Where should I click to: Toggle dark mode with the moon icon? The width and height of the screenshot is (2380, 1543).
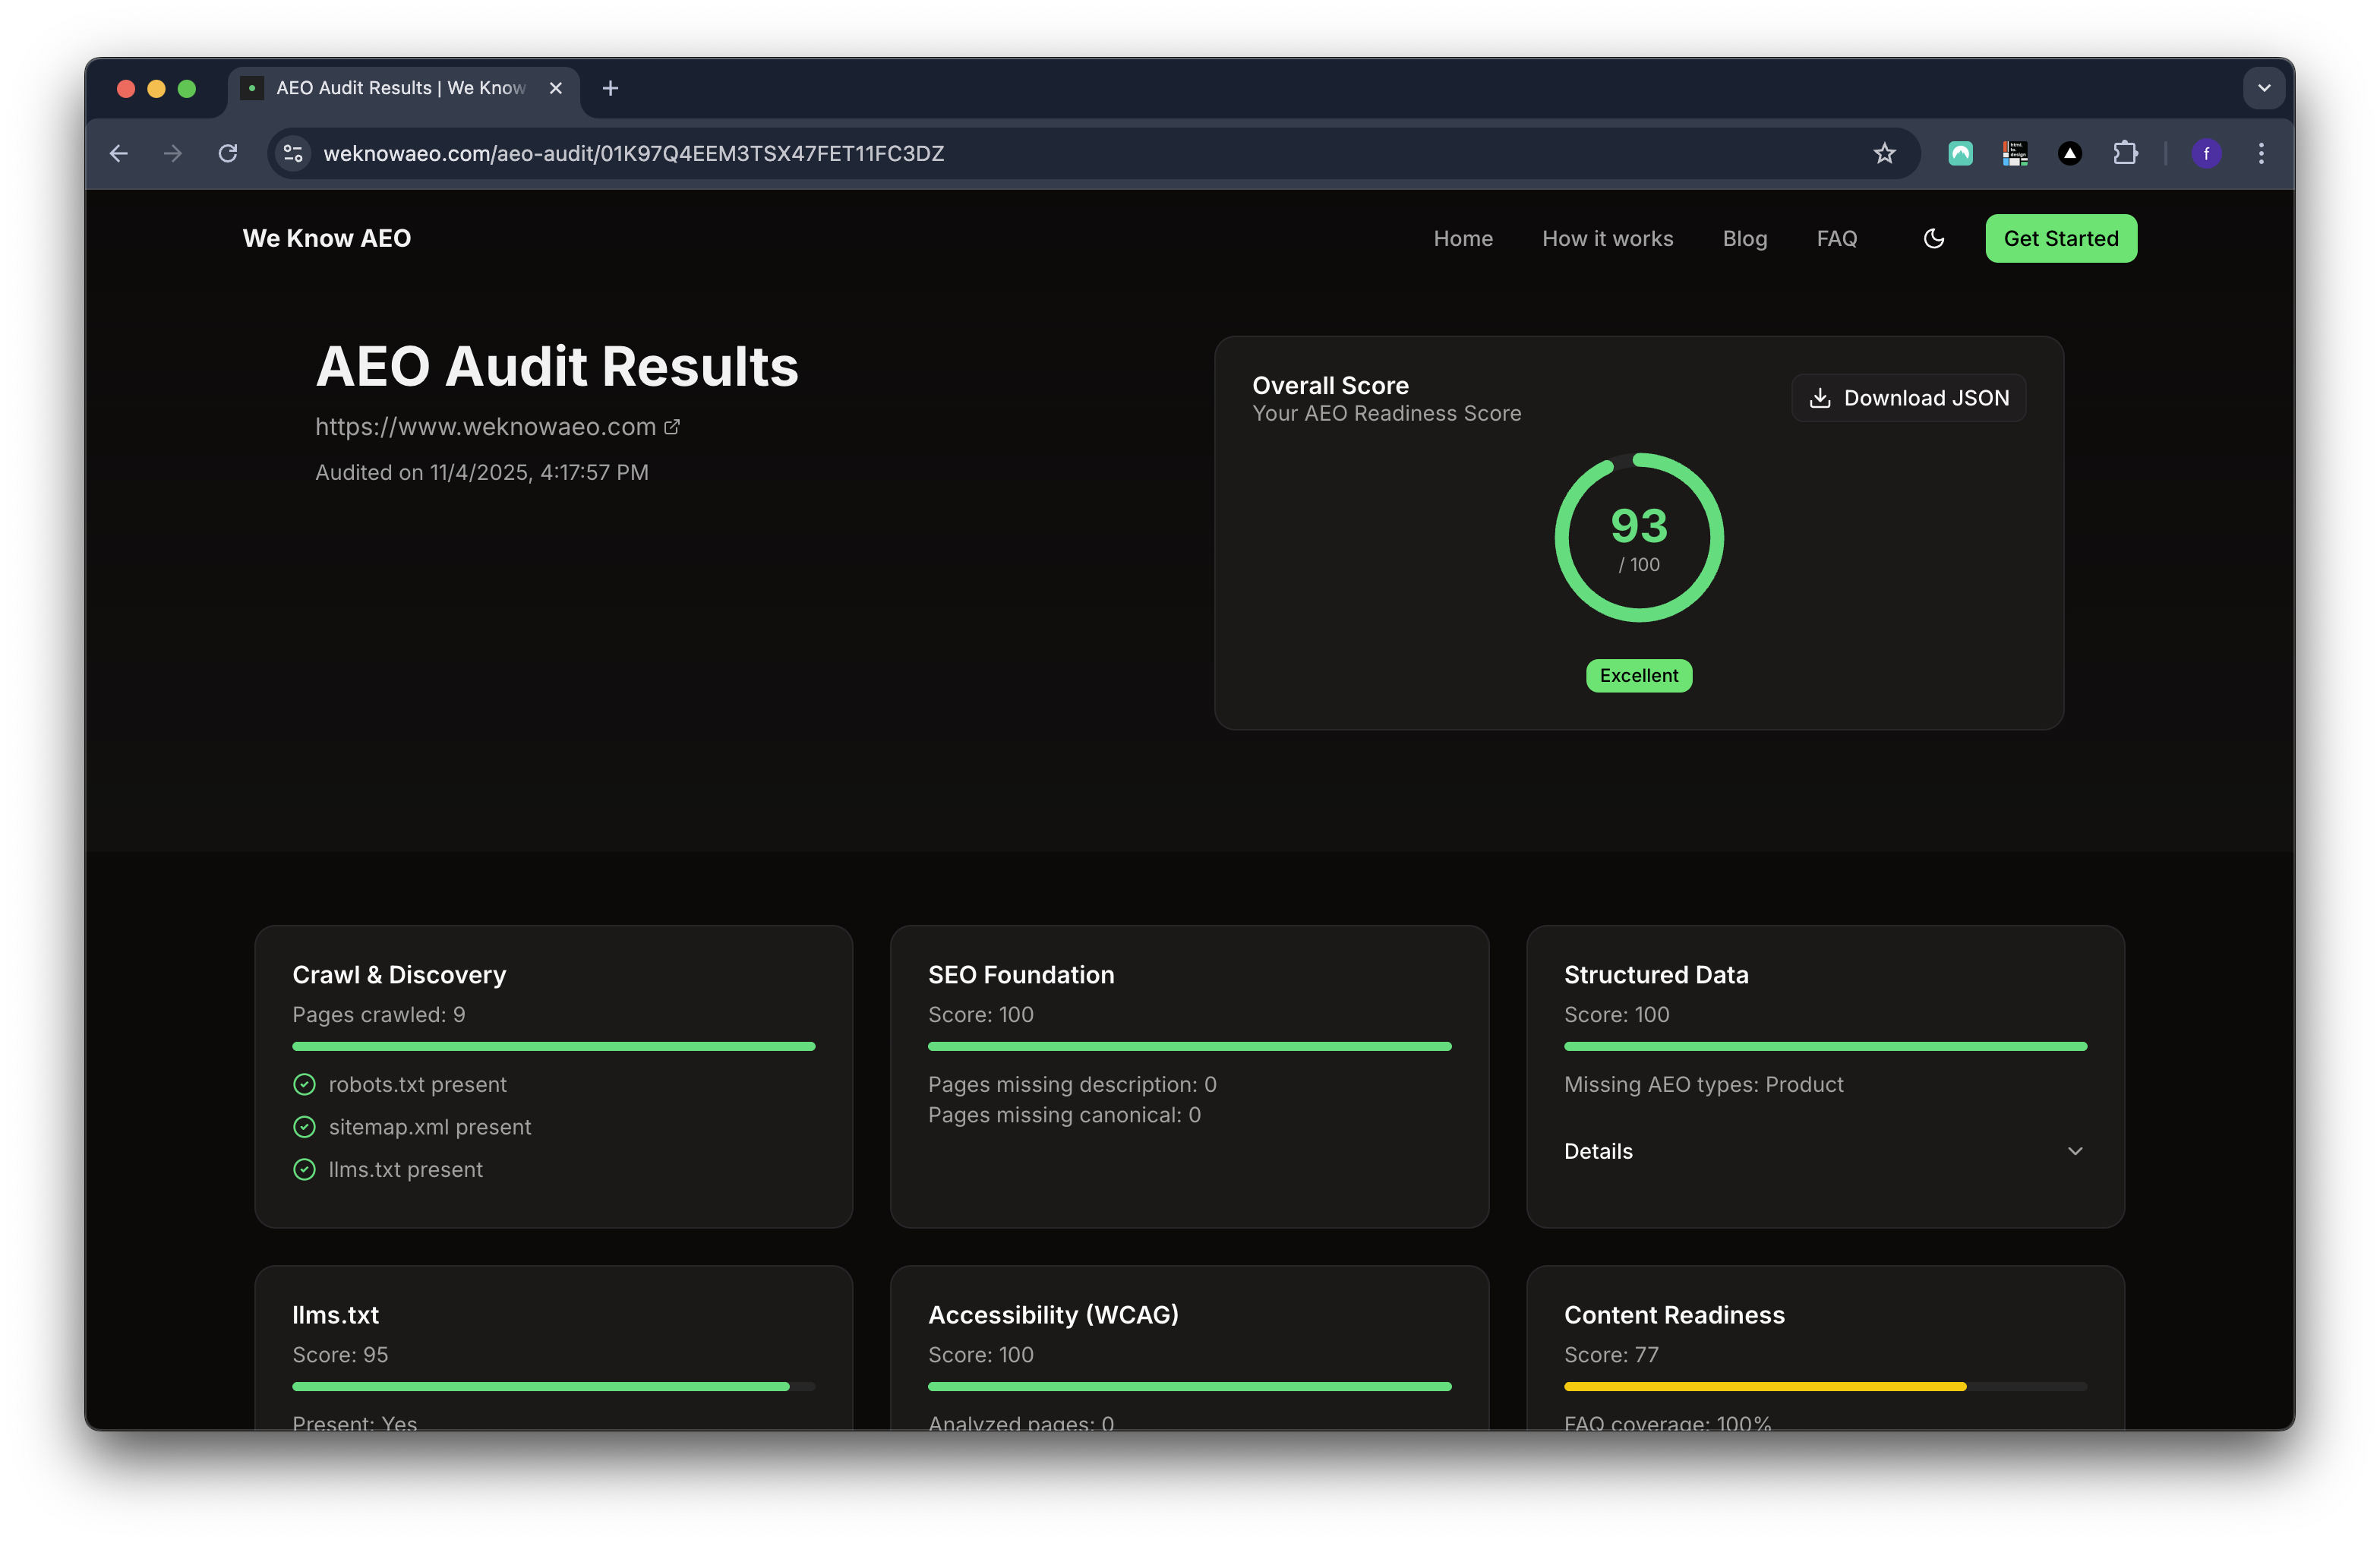tap(1934, 238)
